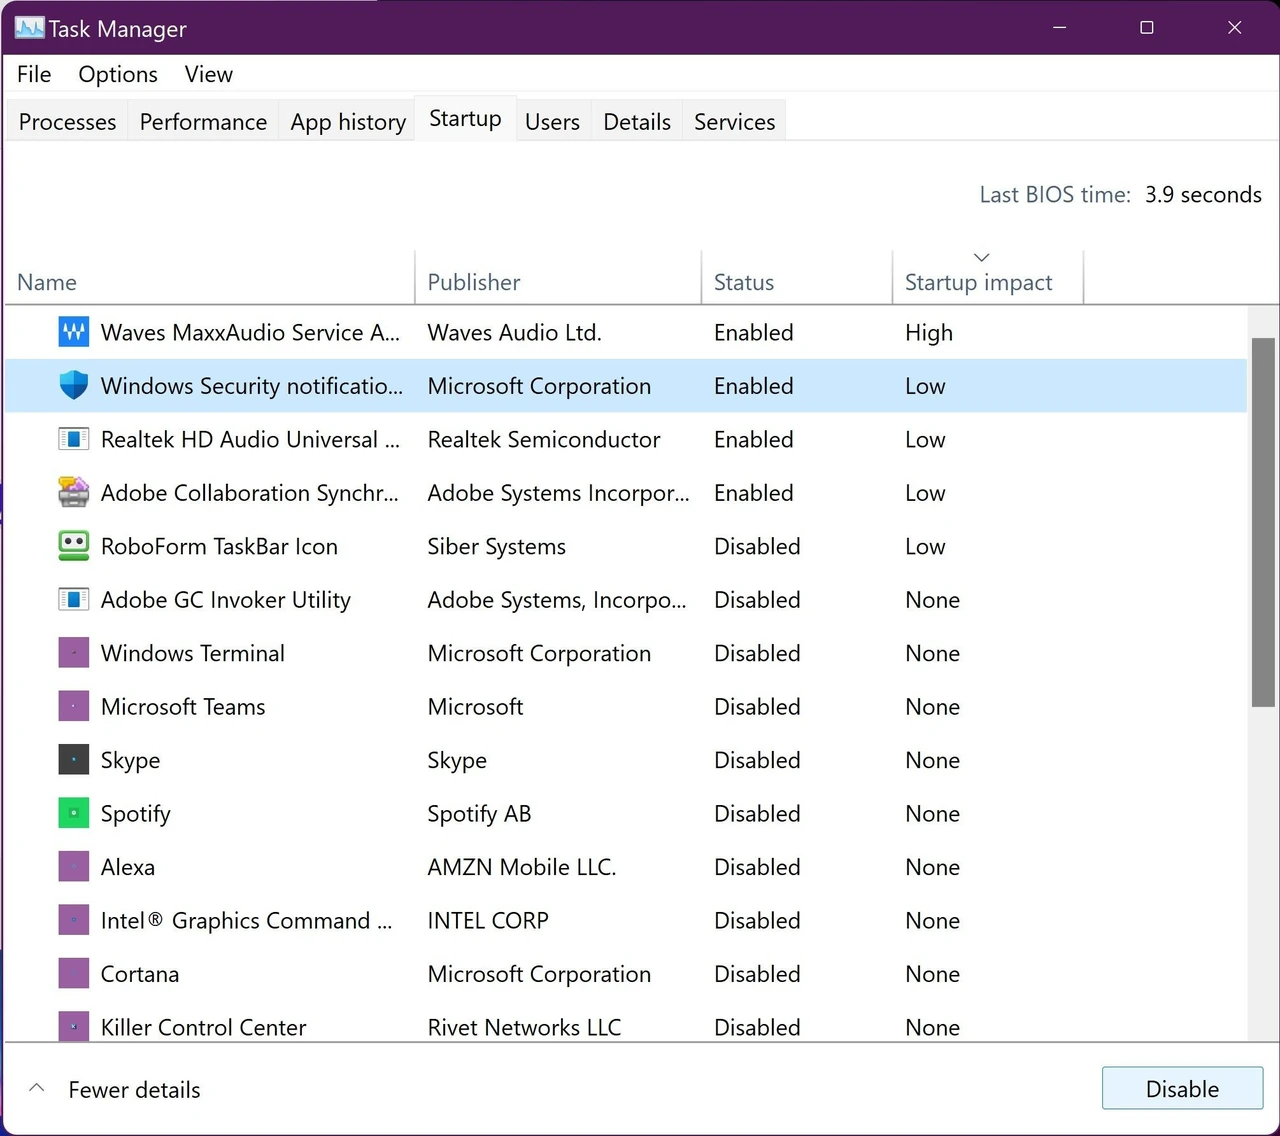Switch to the Performance tab
1280x1136 pixels.
tap(203, 121)
